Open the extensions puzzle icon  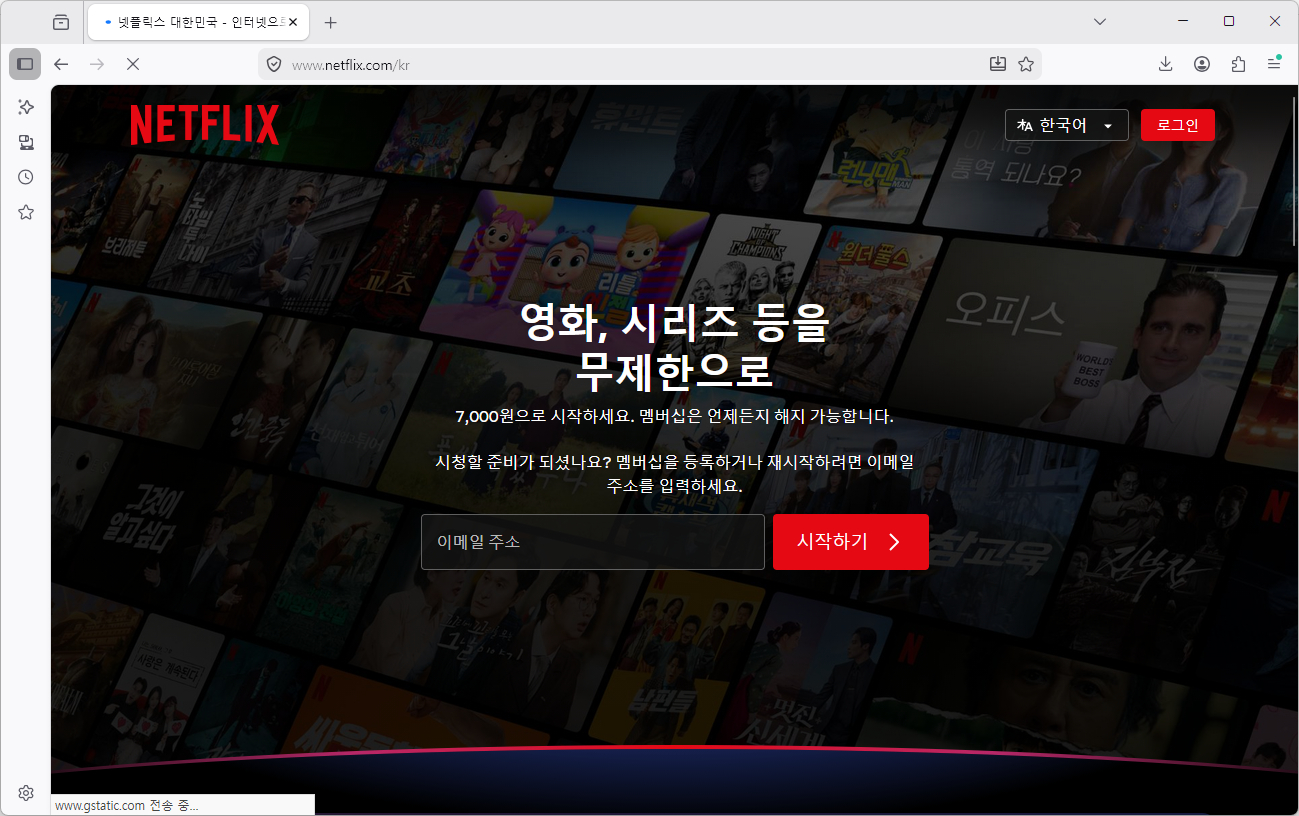pos(1238,64)
